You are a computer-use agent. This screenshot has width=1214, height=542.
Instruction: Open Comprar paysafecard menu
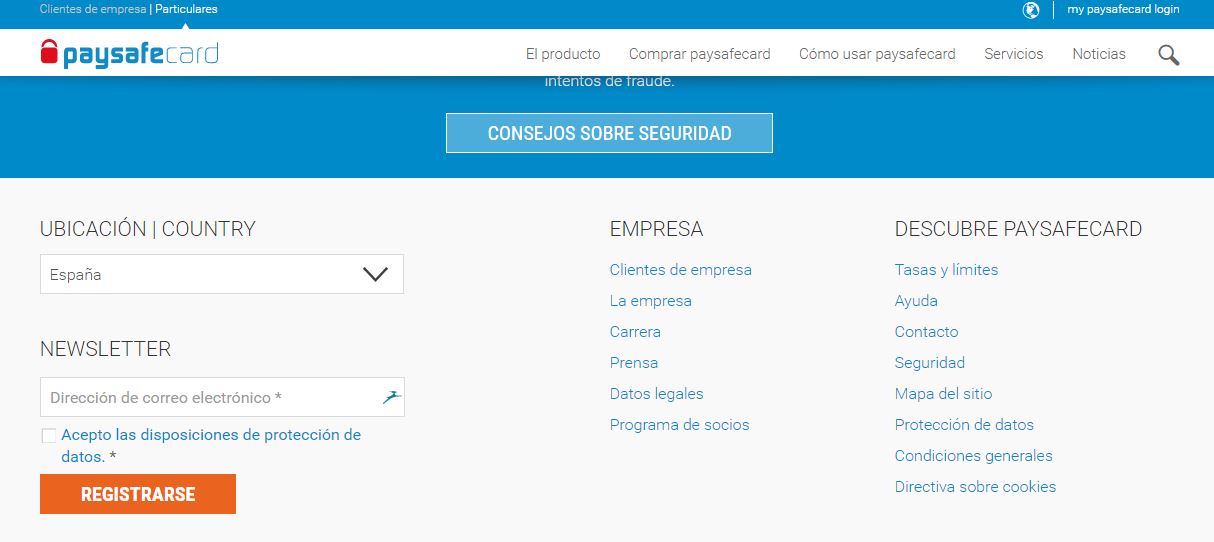click(700, 54)
